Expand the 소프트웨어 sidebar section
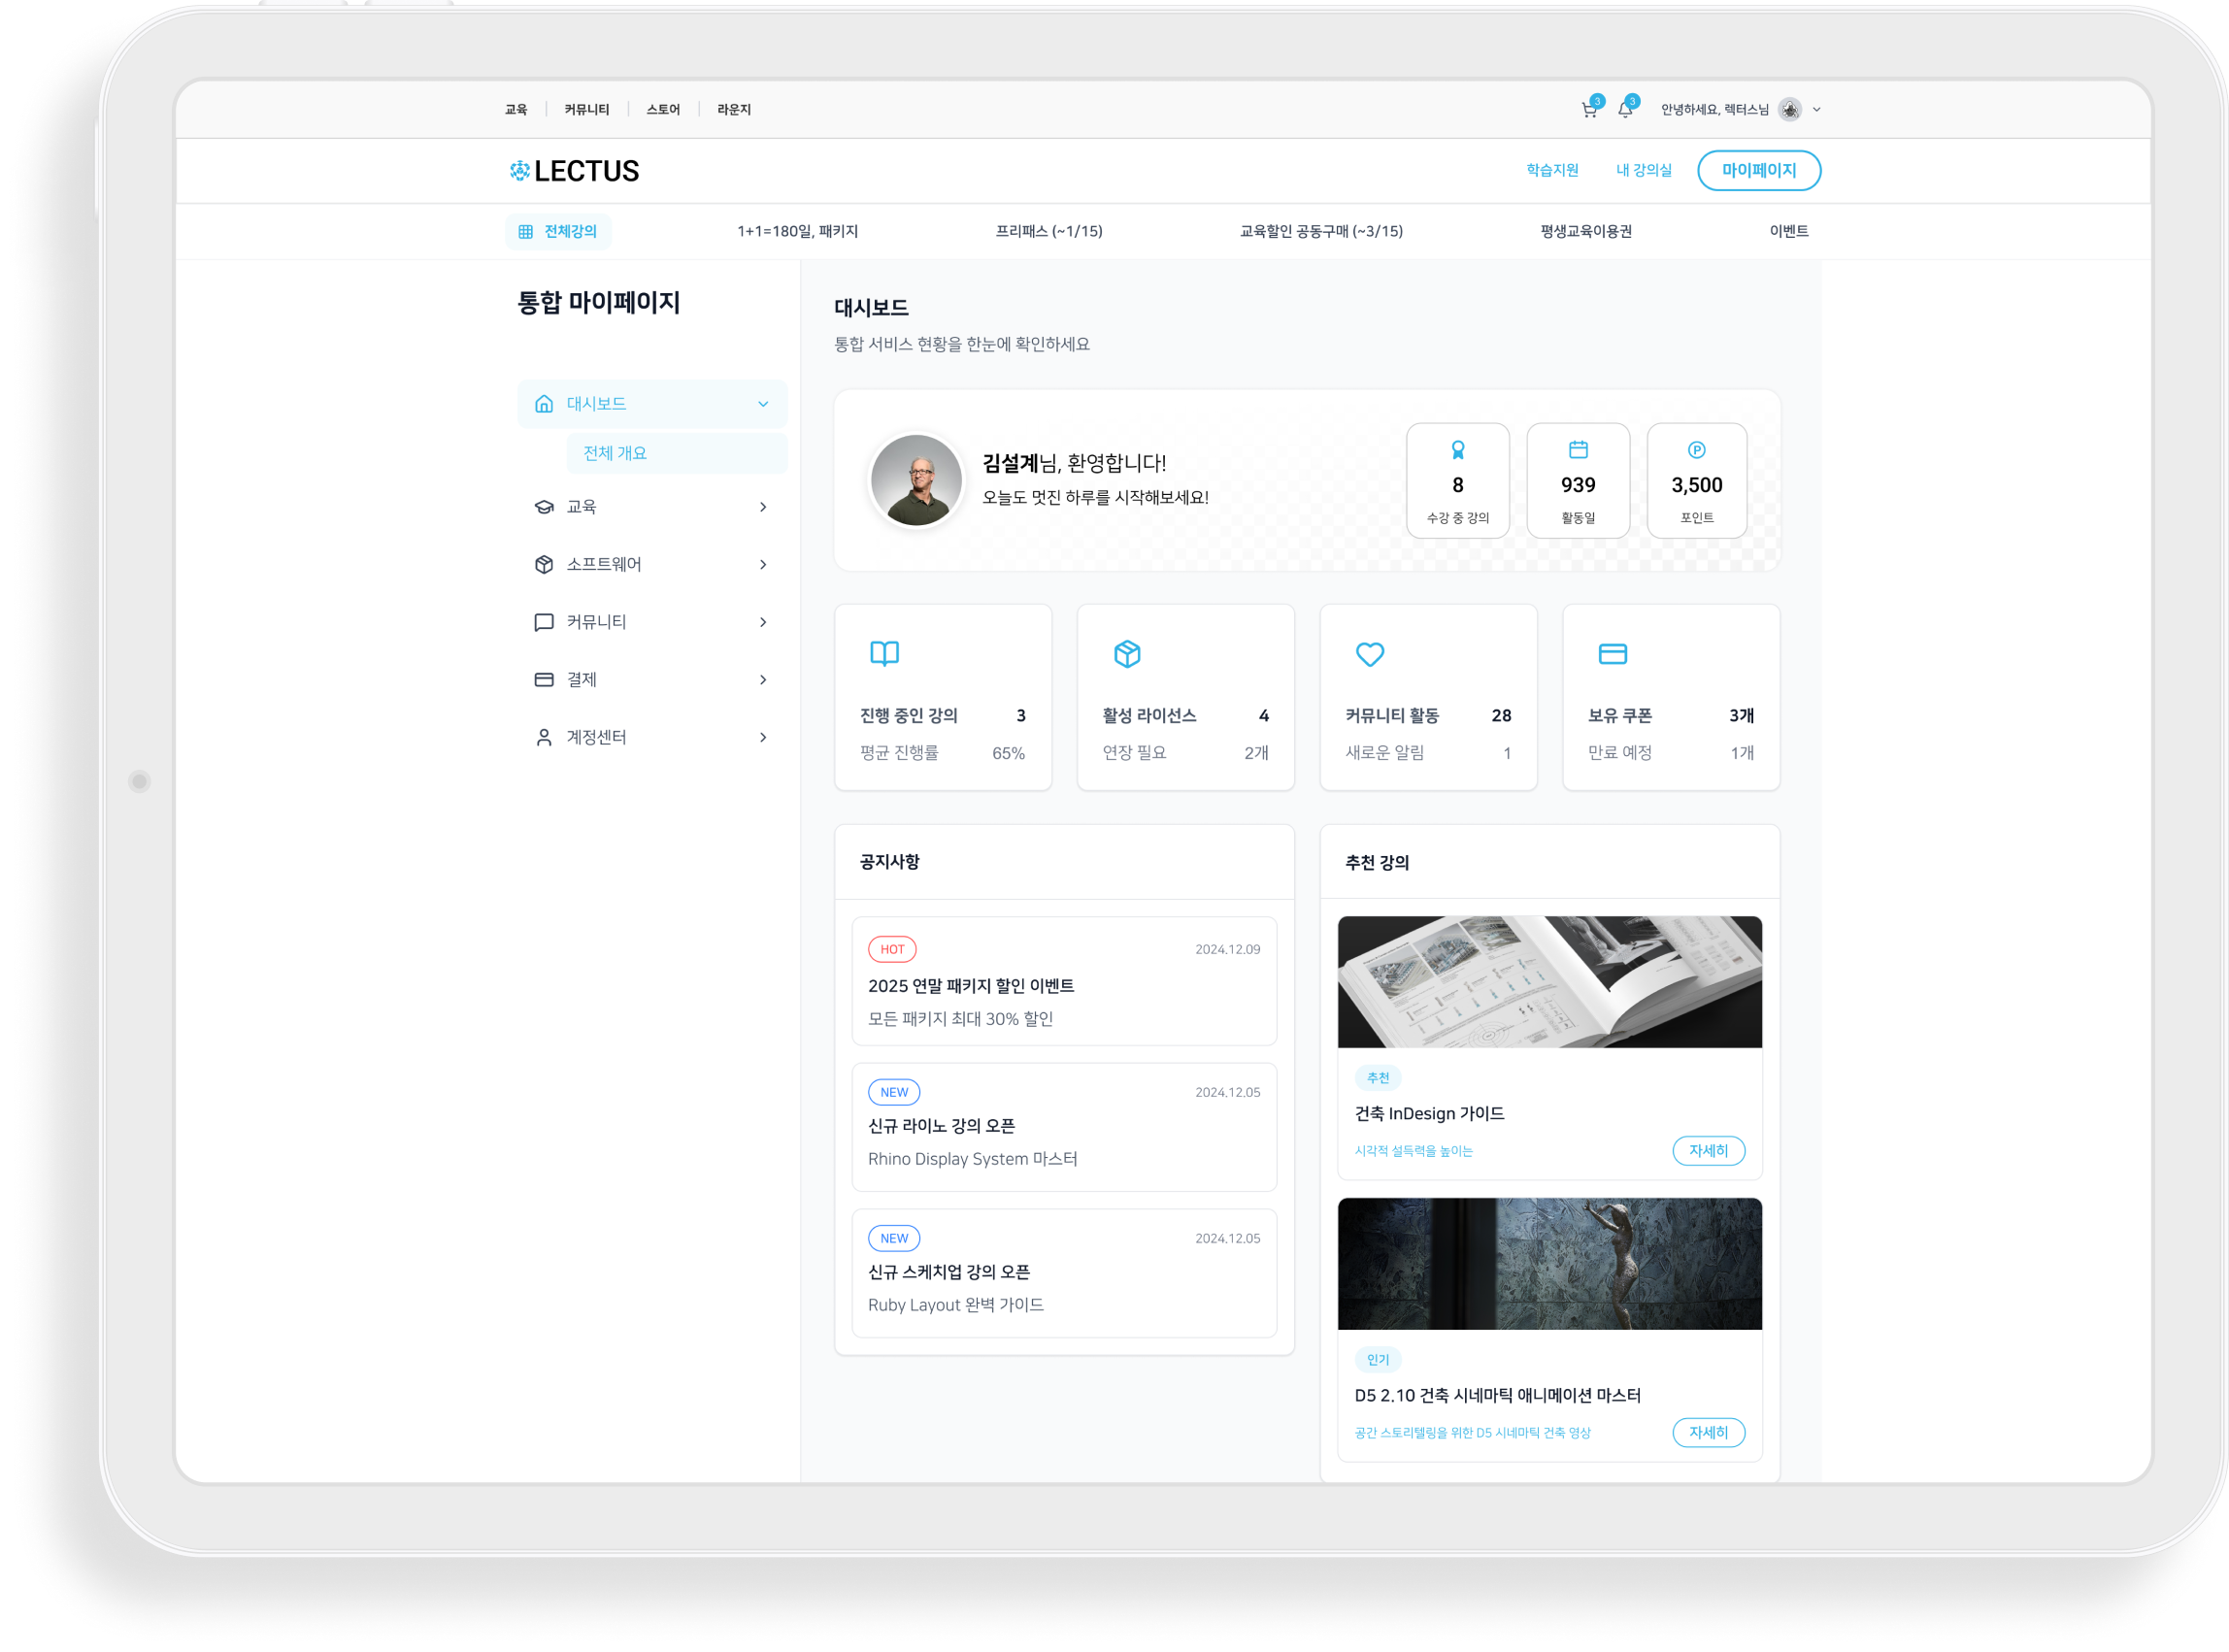The width and height of the screenshot is (2229, 1652). (763, 565)
